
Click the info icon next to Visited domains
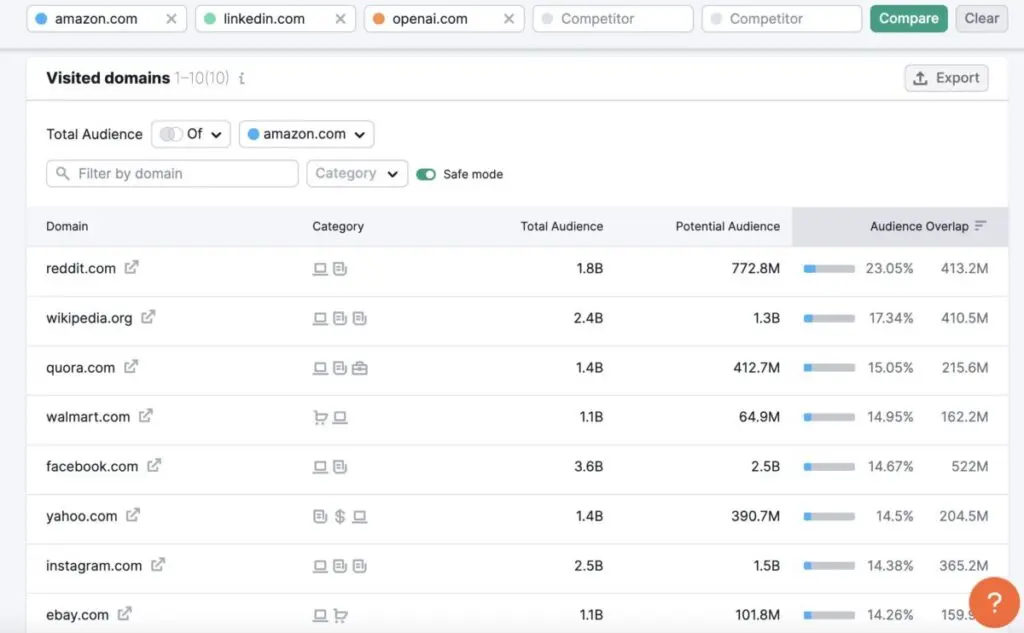[241, 76]
